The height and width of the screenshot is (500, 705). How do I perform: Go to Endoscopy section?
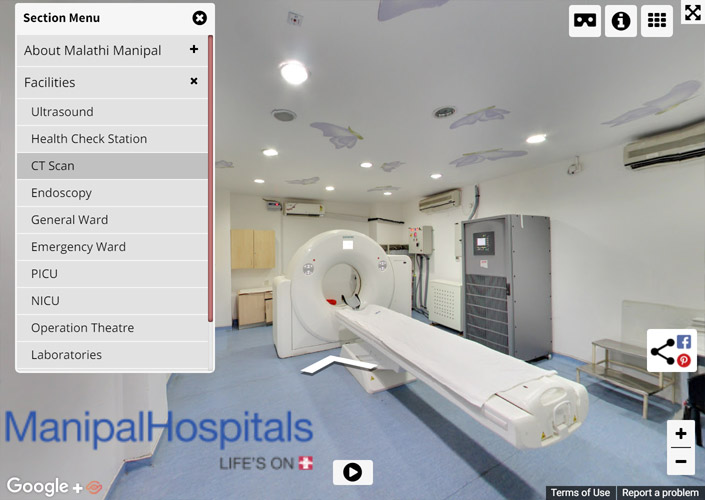[112, 193]
